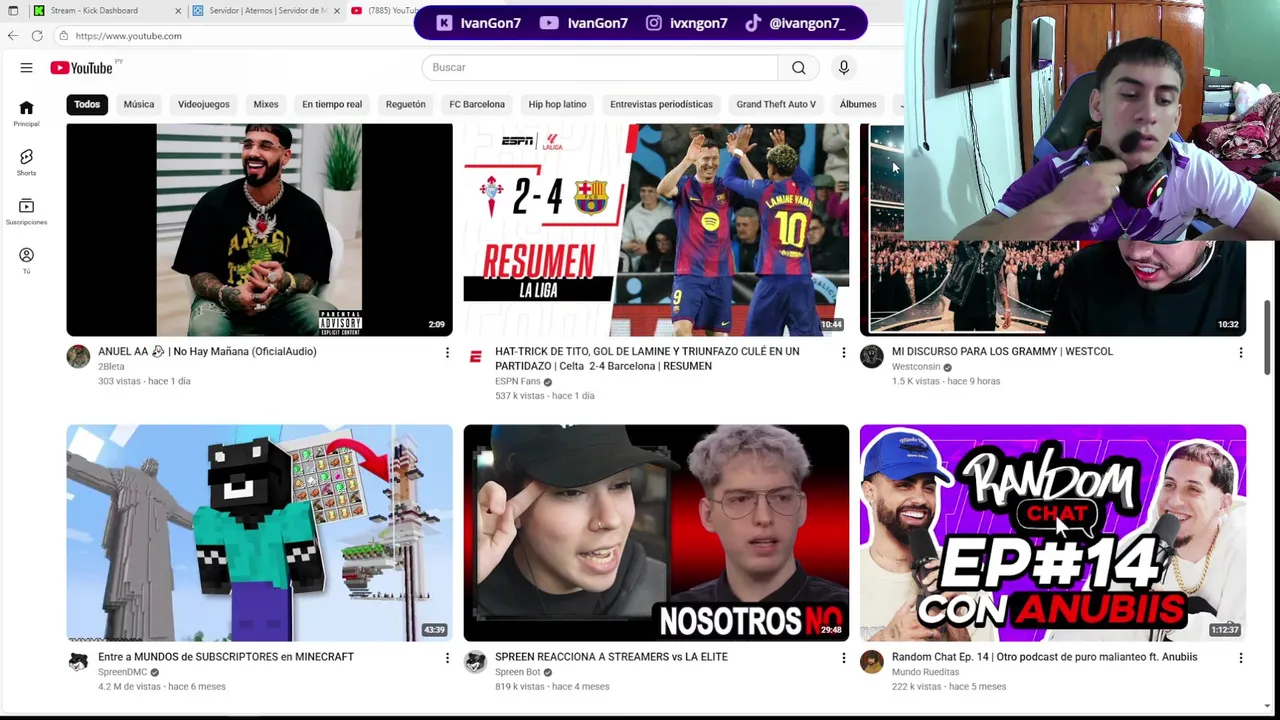Open title 'MI DISCURSO PARA LOS GRAMMY | WESTCOL'
This screenshot has height=720, width=1280.
[1002, 352]
